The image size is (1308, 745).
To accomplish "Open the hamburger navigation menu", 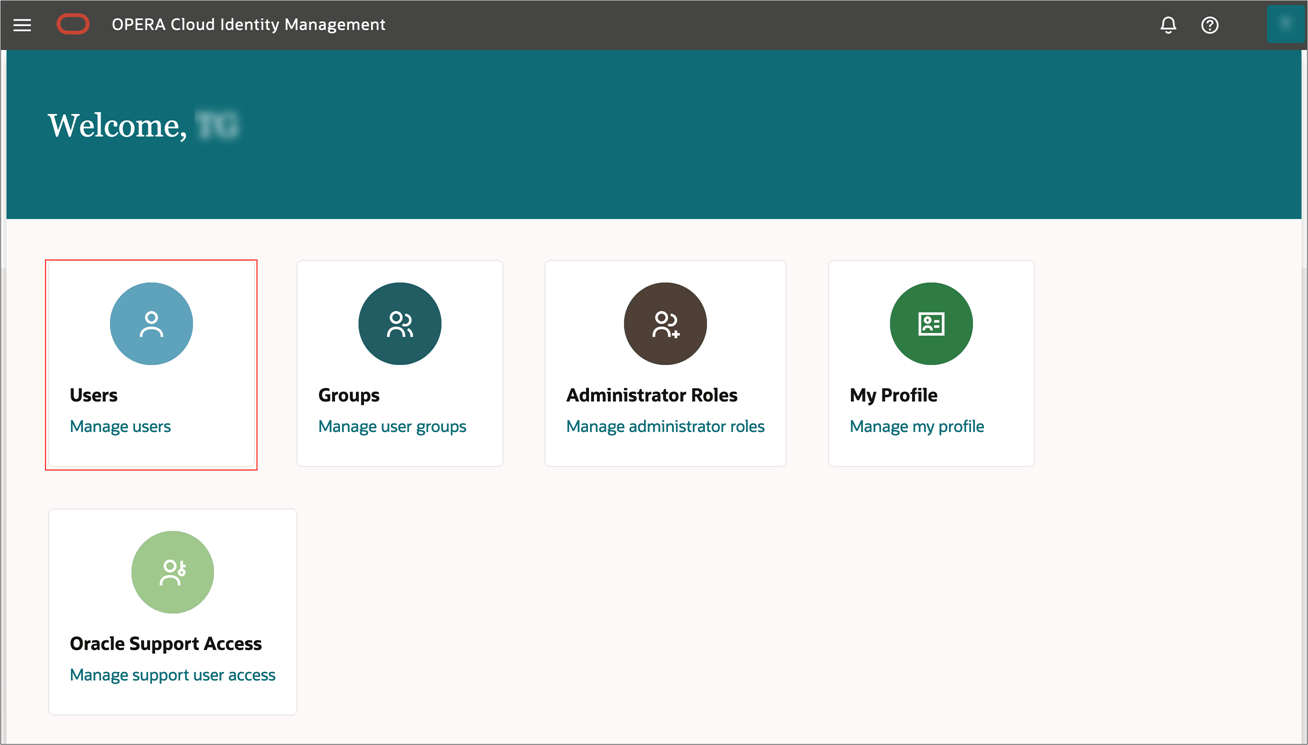I will point(22,25).
